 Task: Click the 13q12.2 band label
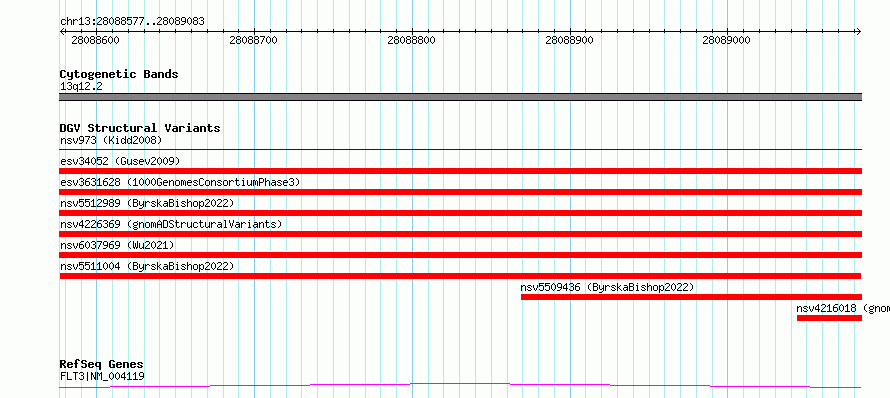pyautogui.click(x=81, y=86)
